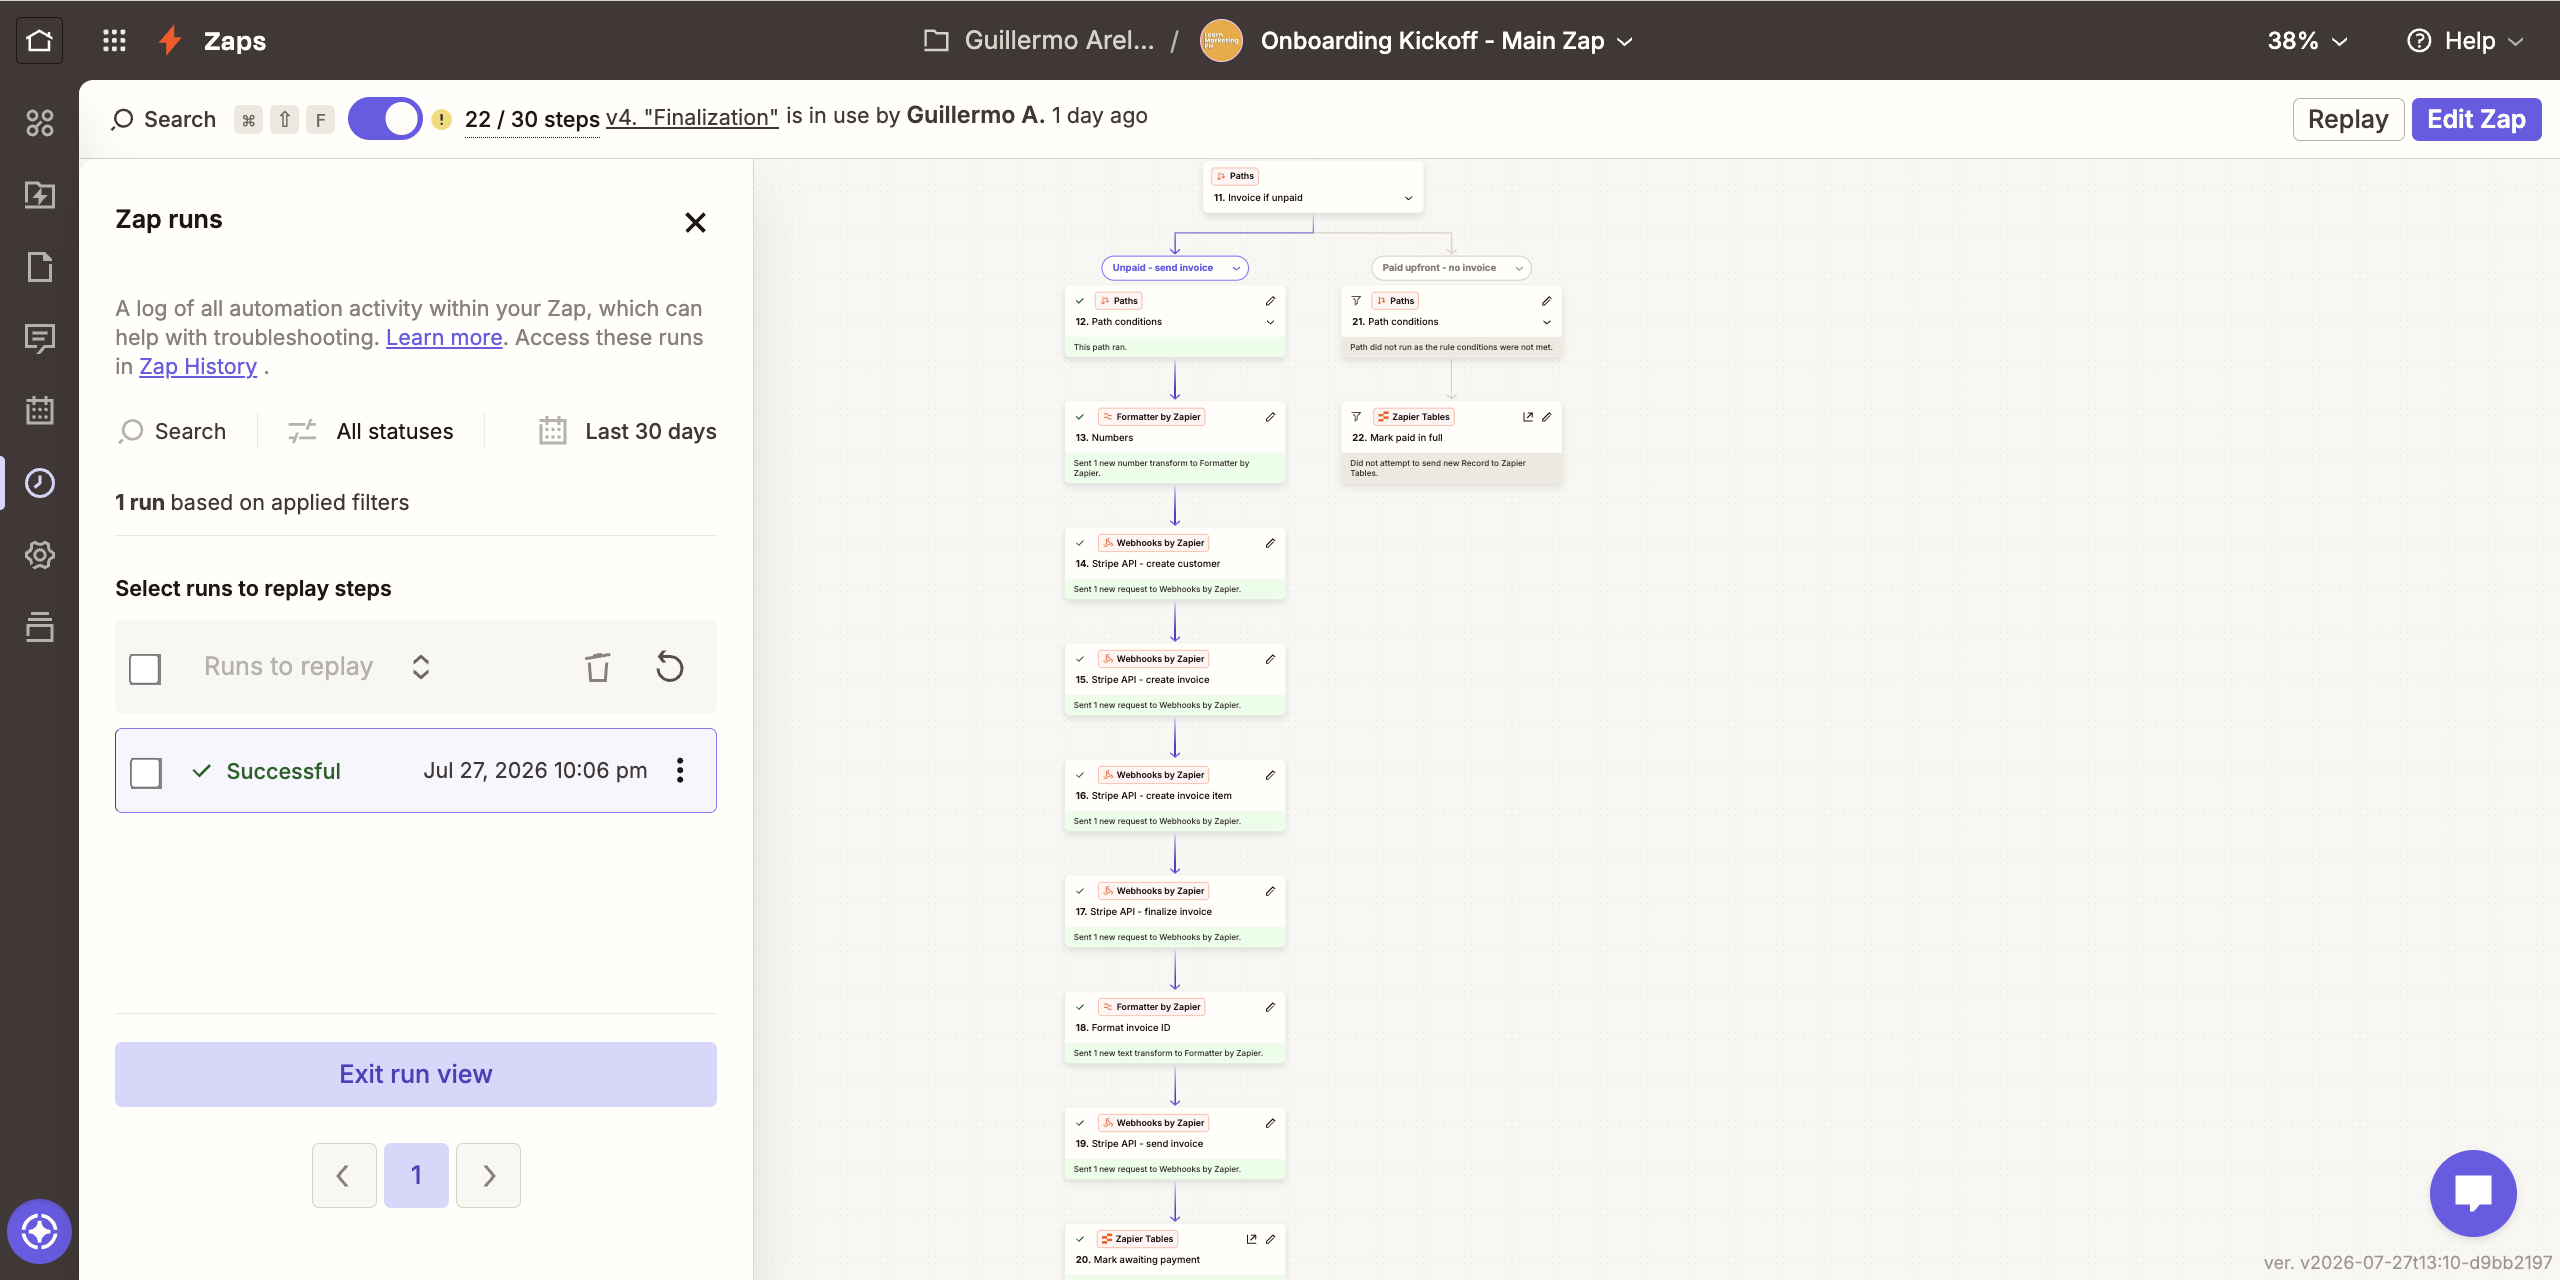The width and height of the screenshot is (2560, 1280).
Task: Open external link icon on step 20
Action: (x=1251, y=1239)
